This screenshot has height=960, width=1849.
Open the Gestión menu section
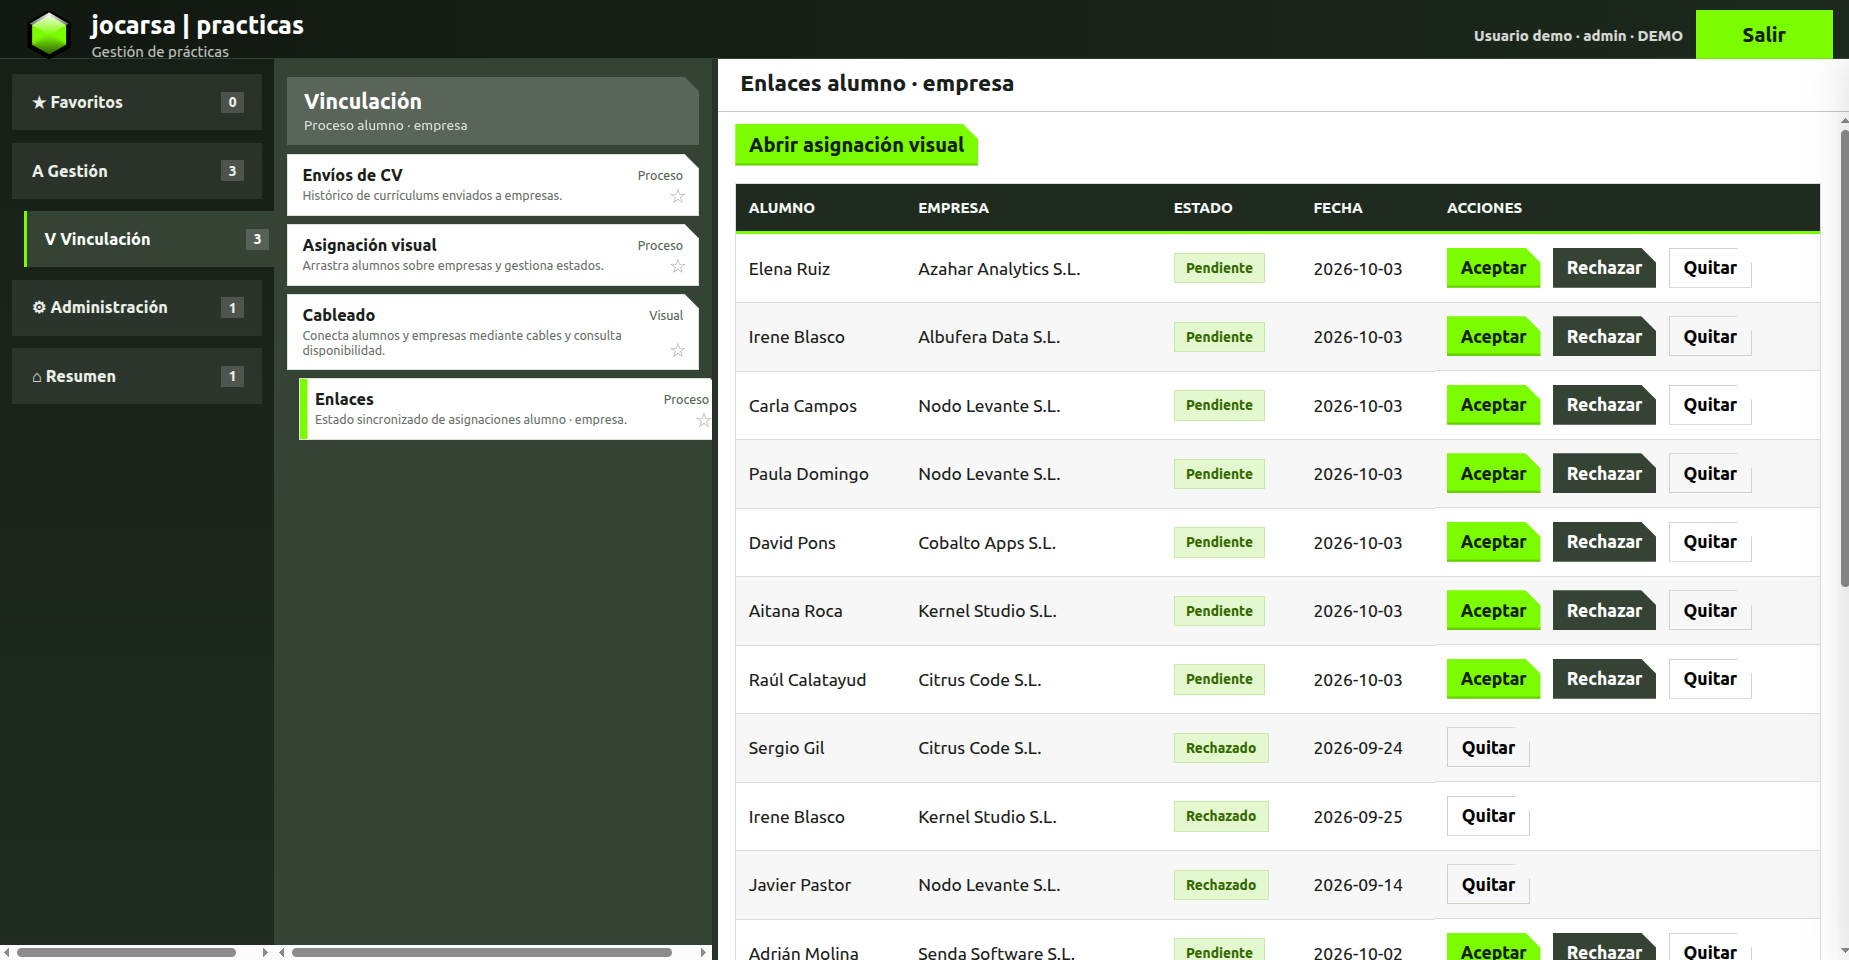click(137, 171)
